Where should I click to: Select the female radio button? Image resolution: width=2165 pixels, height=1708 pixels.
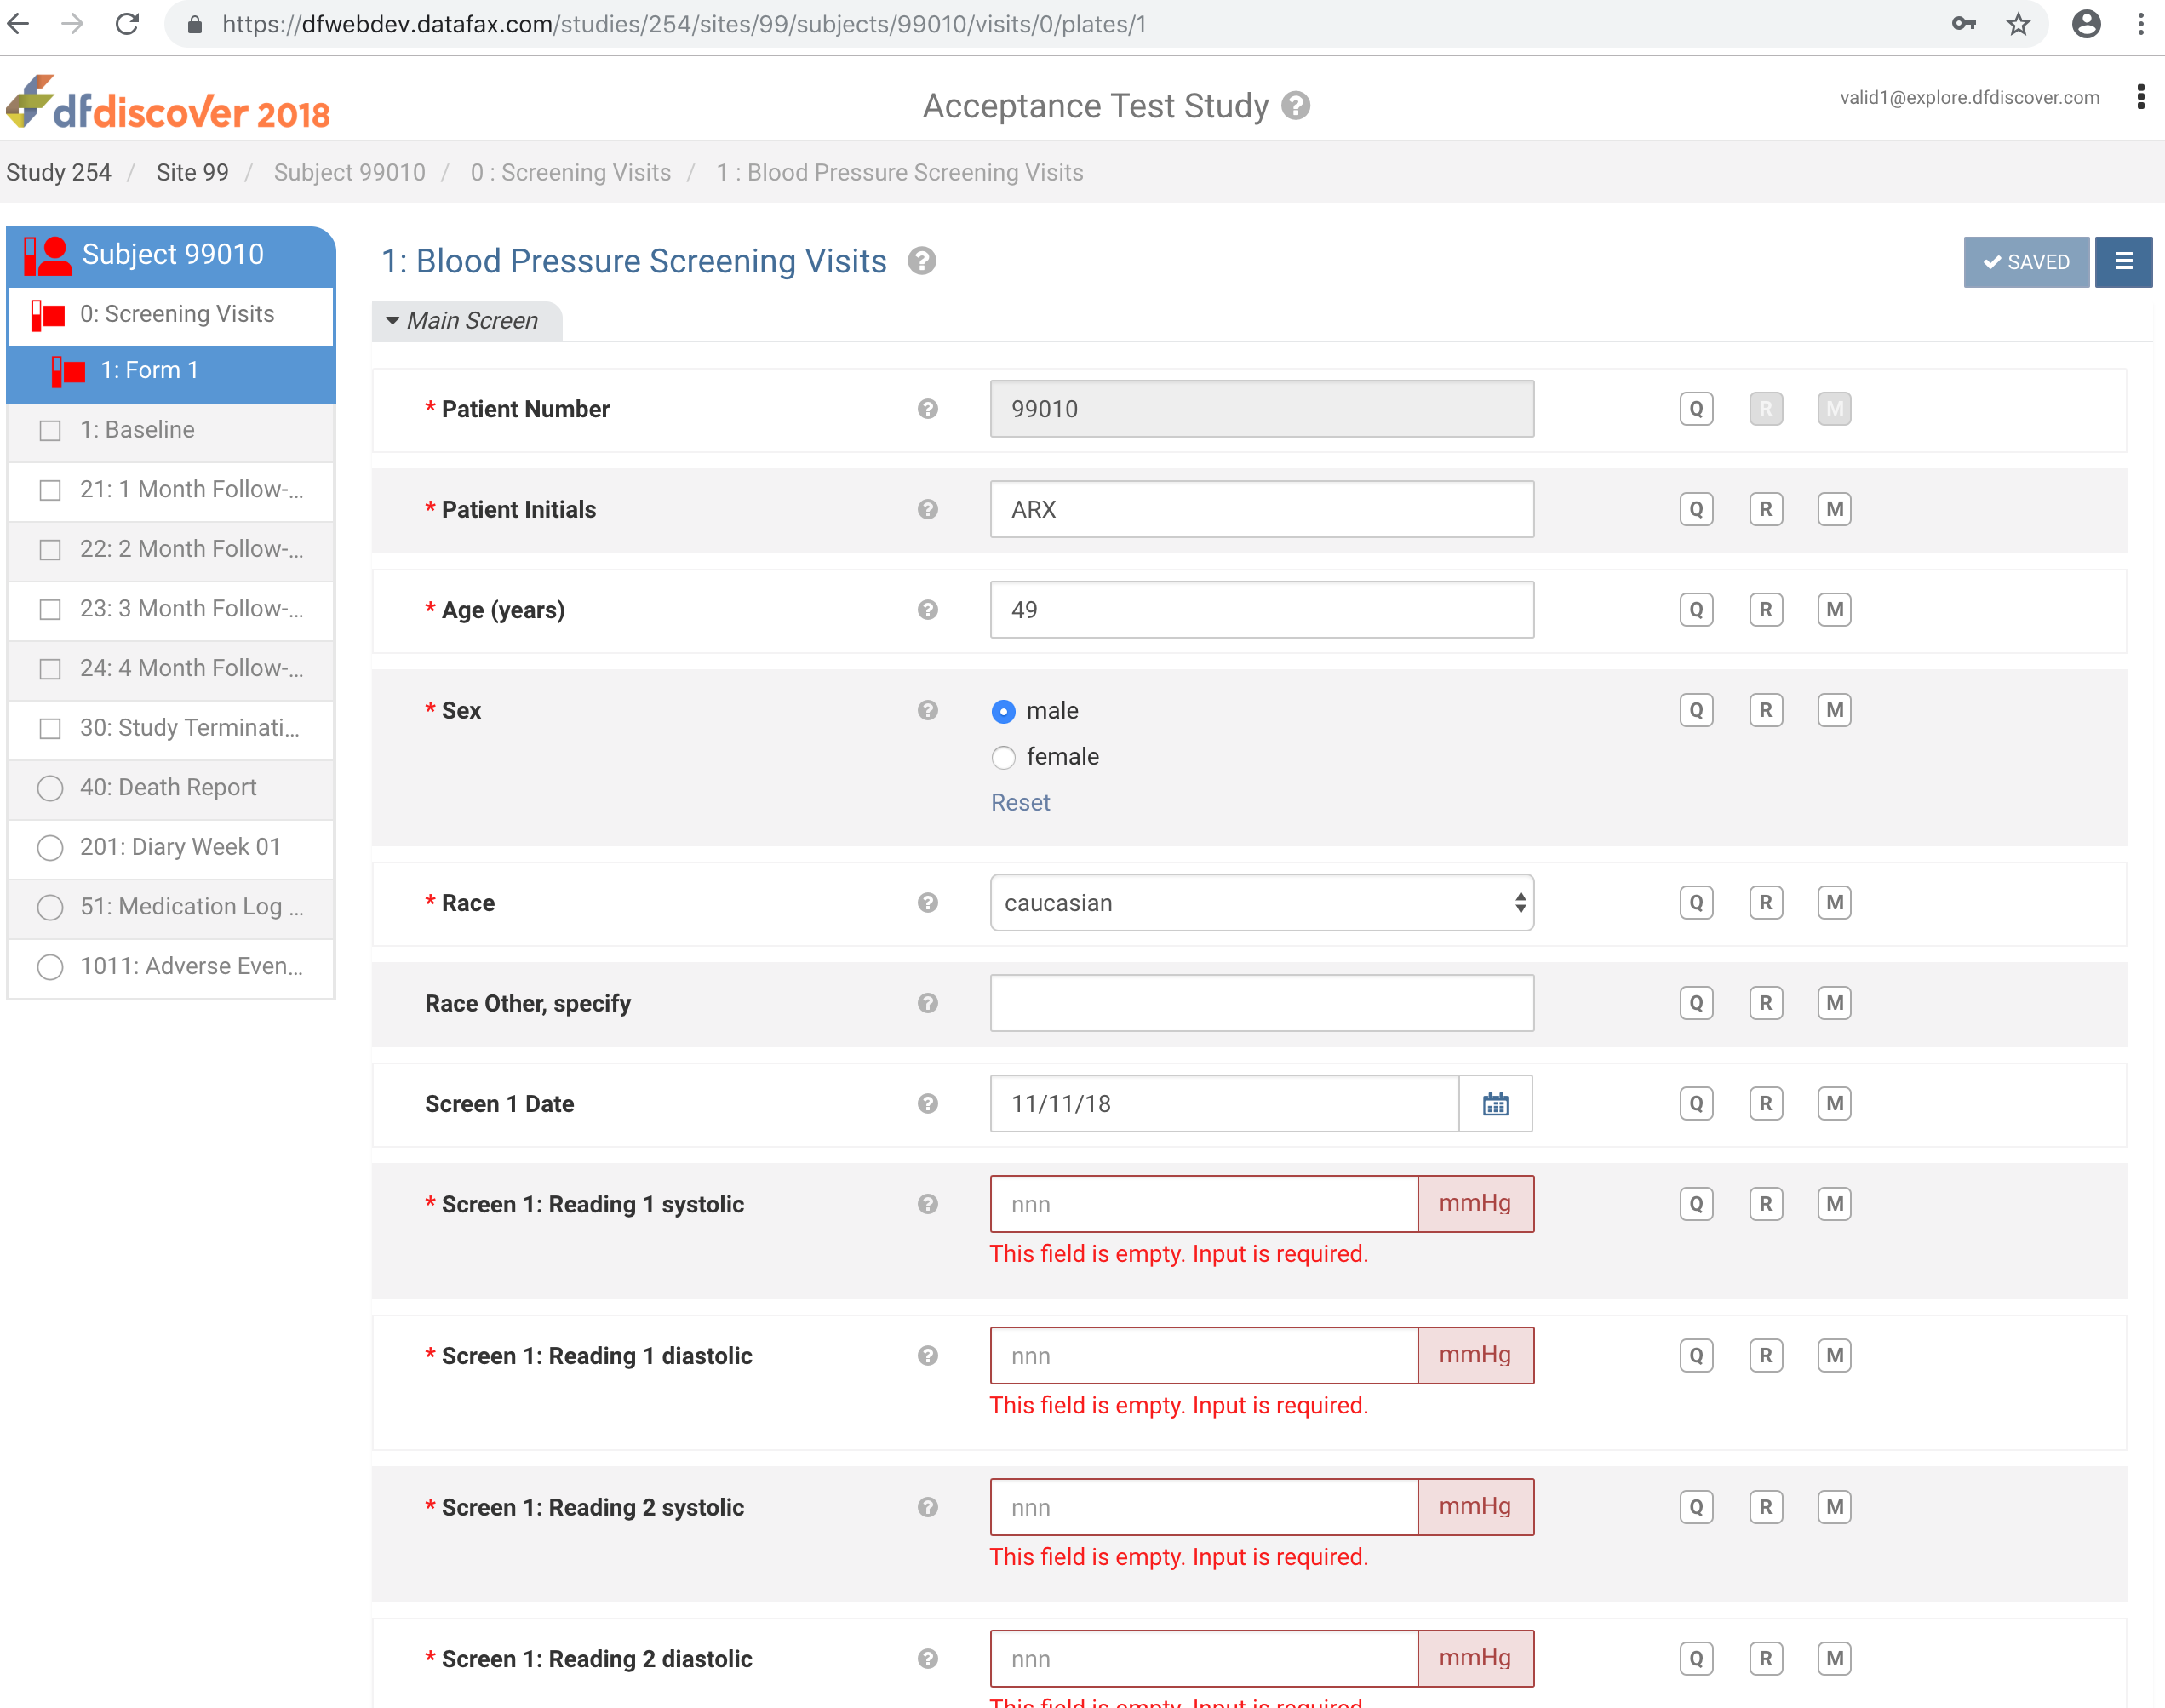[1003, 758]
